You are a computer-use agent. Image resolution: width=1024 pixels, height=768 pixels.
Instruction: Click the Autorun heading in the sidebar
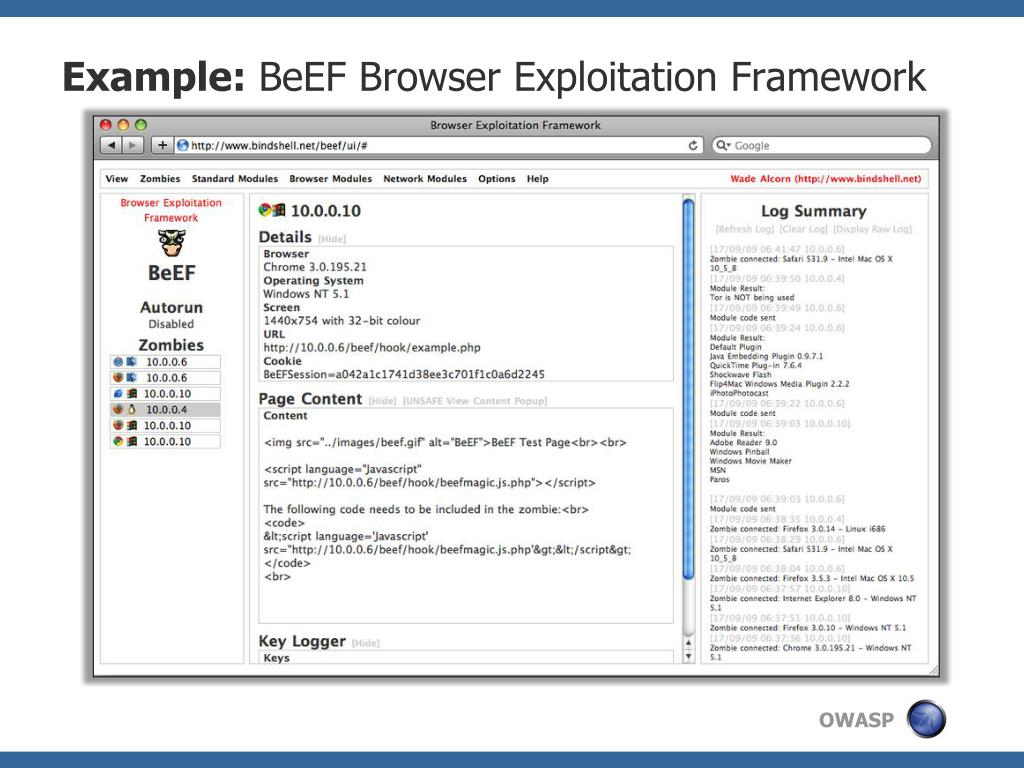(x=171, y=307)
